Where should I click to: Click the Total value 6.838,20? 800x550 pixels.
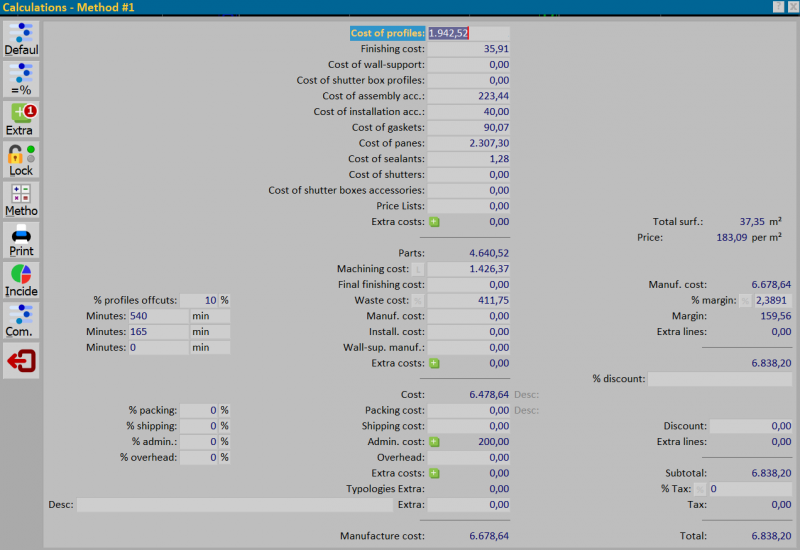tap(771, 536)
